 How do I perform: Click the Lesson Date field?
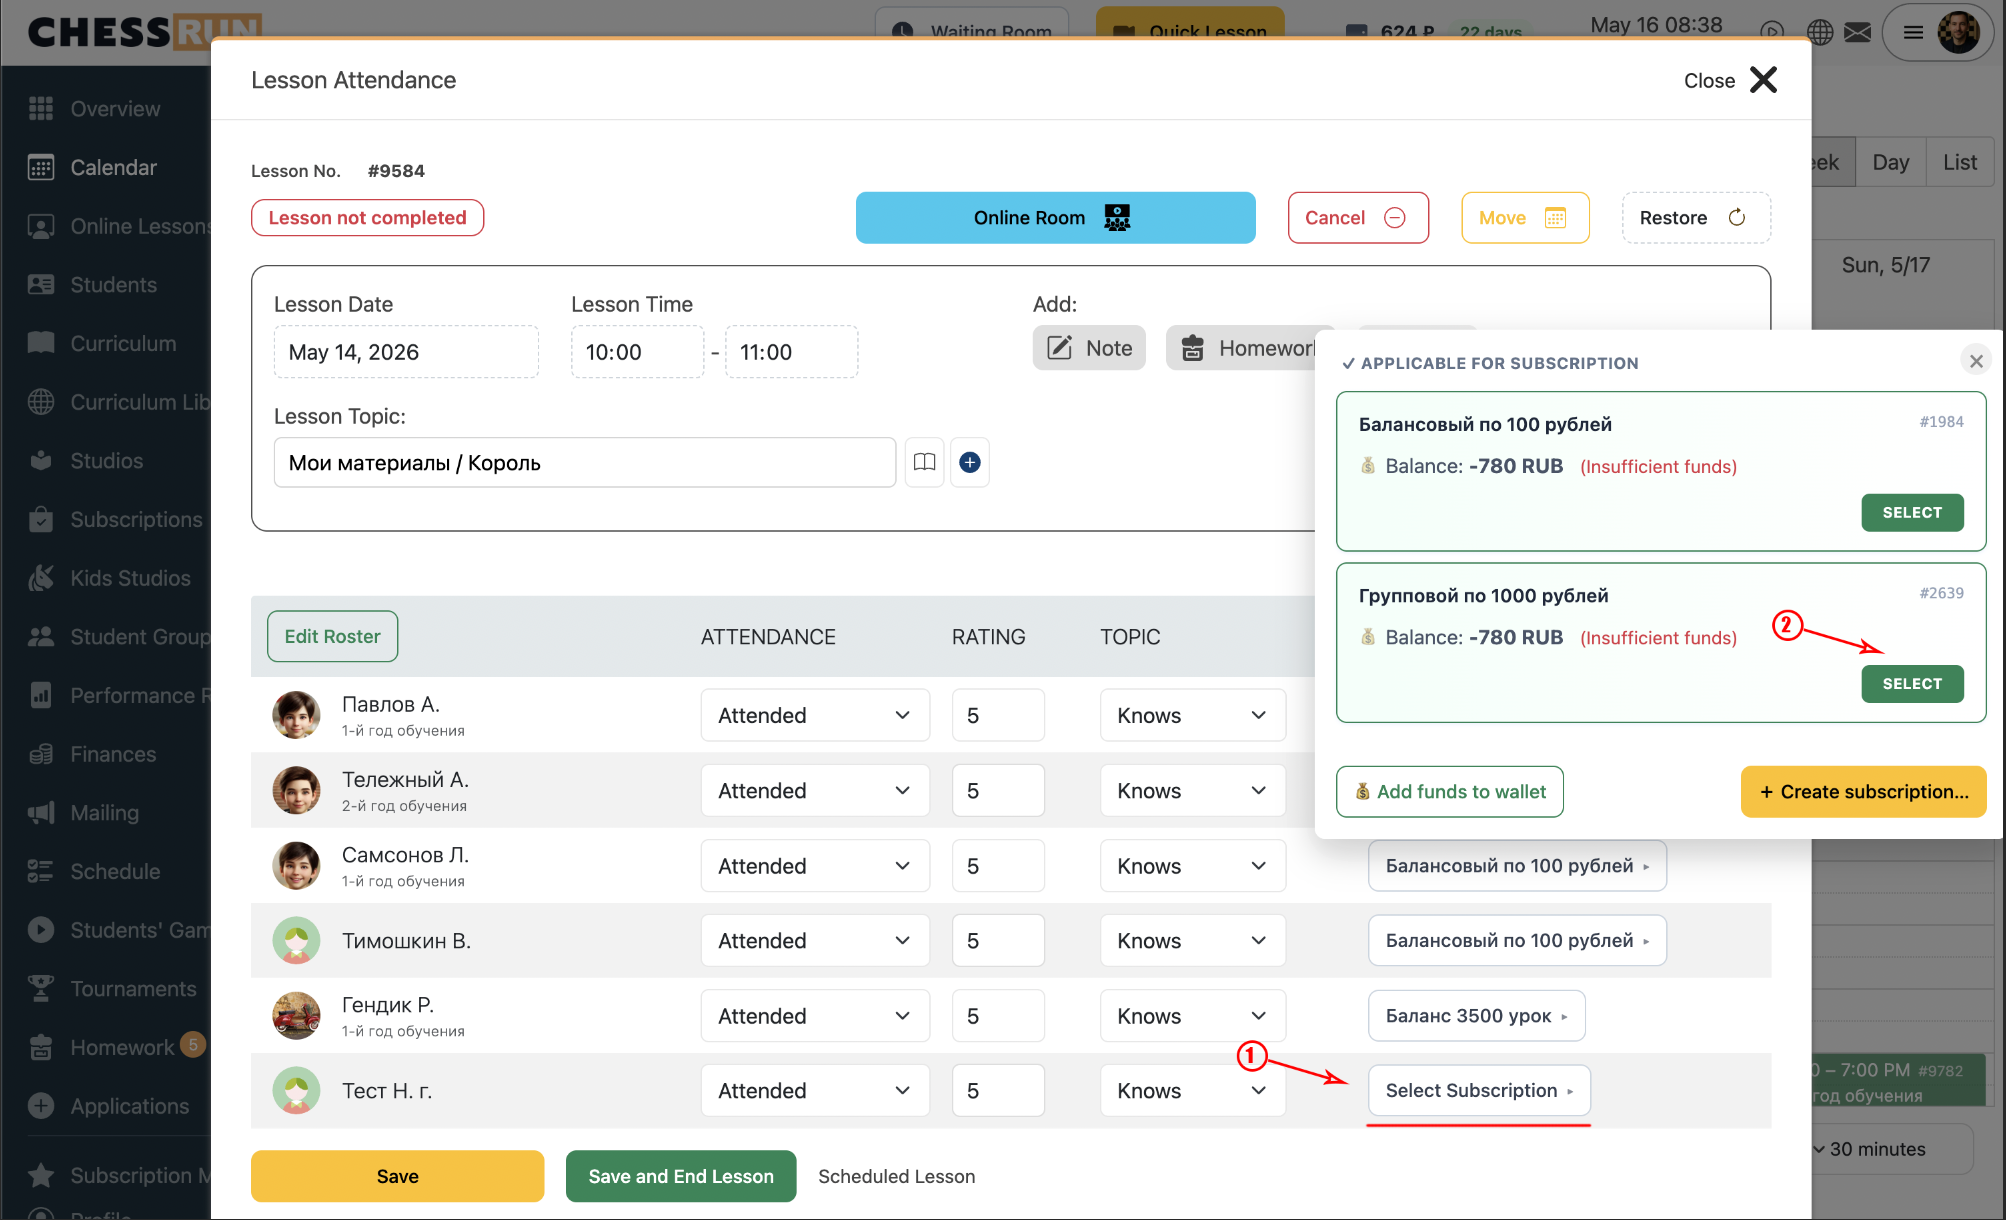406,352
